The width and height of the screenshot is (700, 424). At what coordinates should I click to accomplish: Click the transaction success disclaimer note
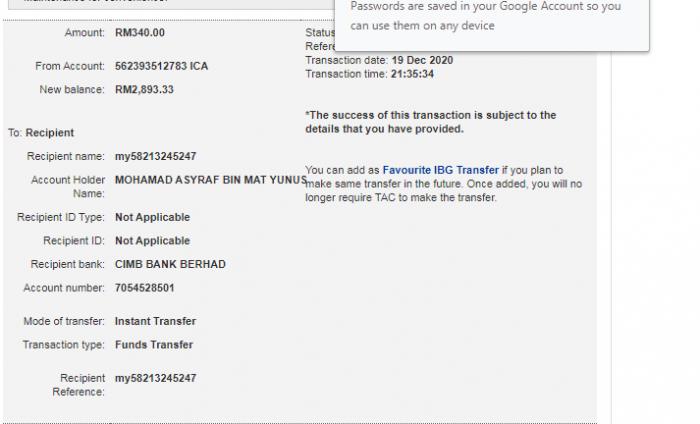tap(430, 122)
